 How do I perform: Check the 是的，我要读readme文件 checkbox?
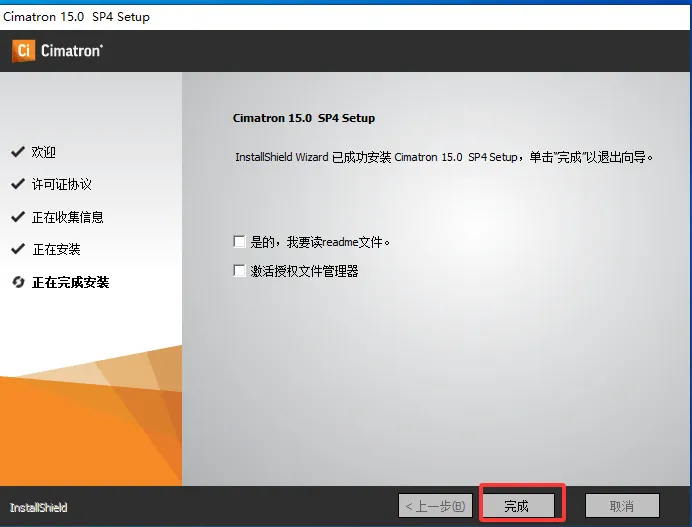pos(239,241)
